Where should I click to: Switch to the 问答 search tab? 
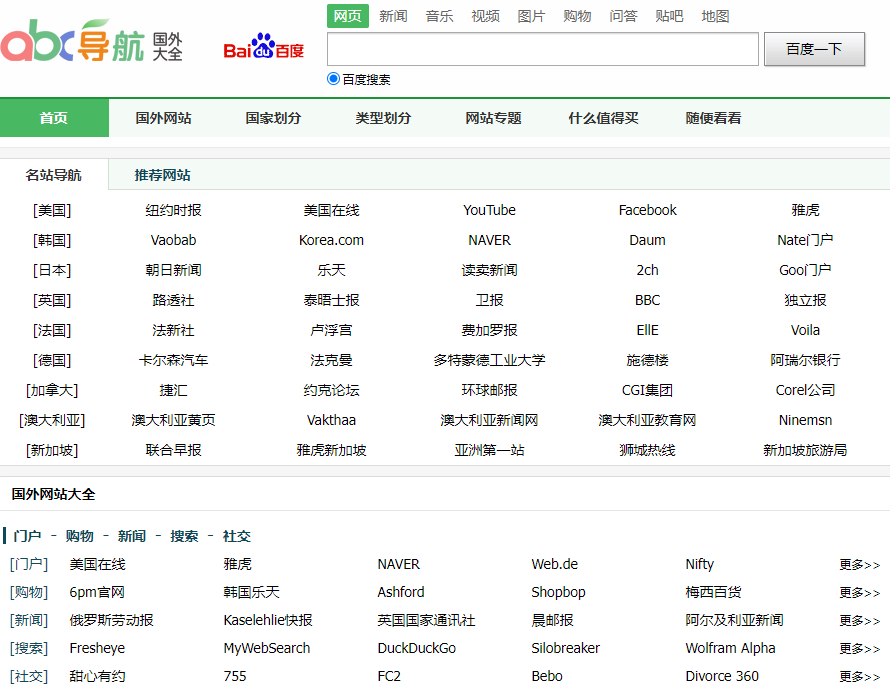click(623, 16)
